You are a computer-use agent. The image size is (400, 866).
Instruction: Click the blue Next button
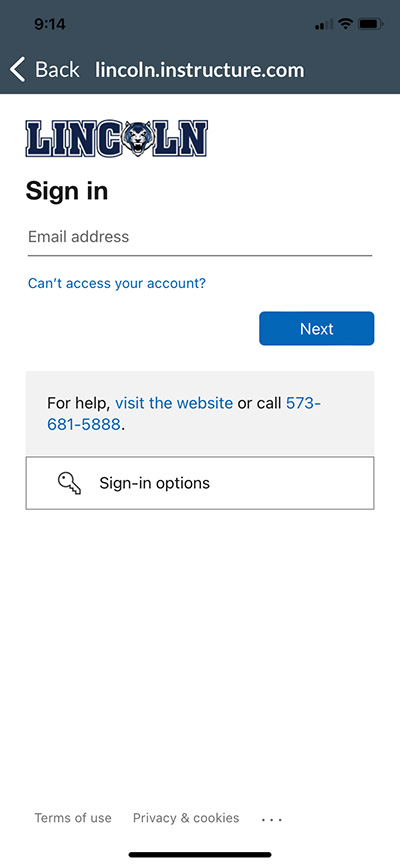[x=317, y=329]
